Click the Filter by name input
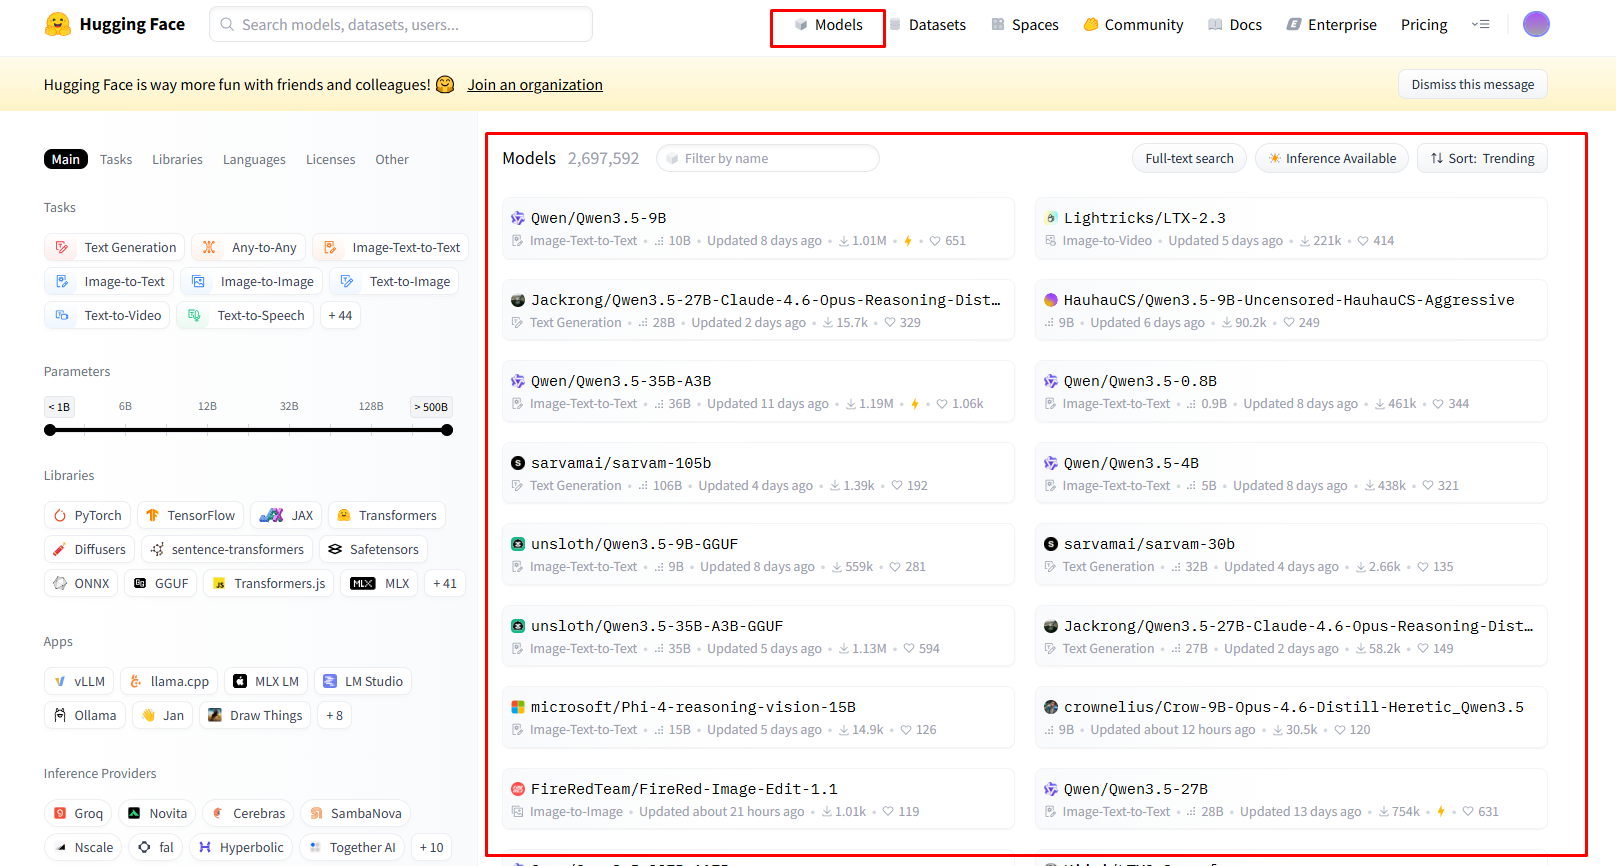 (x=768, y=158)
